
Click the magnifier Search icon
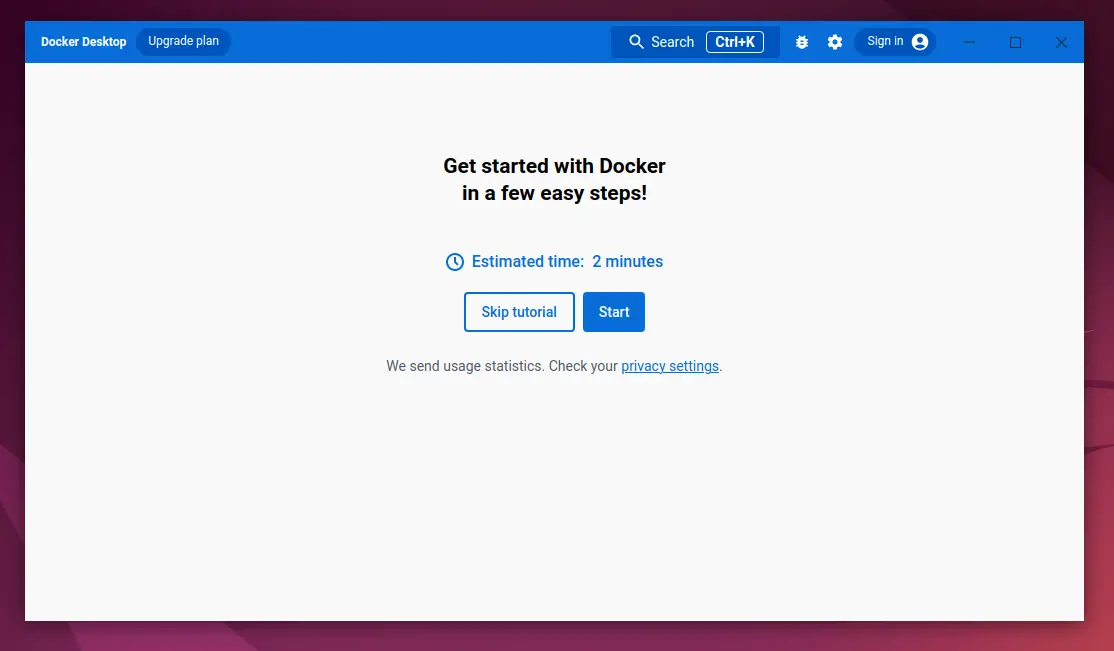click(x=636, y=42)
